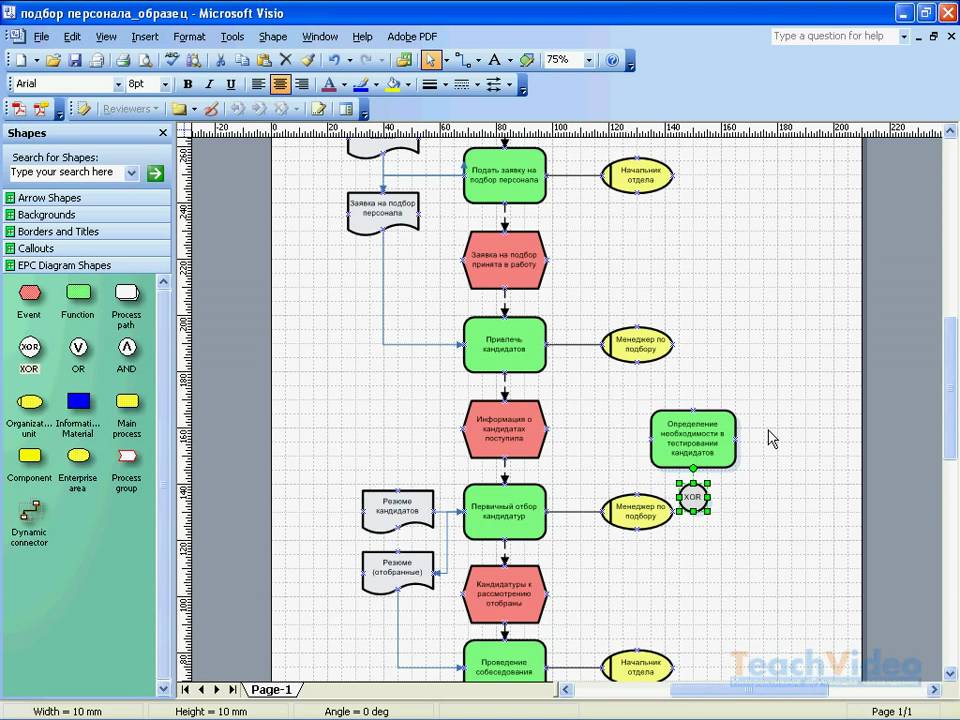The image size is (960, 720).
Task: Select the XOR shape on the canvas
Action: coord(693,497)
